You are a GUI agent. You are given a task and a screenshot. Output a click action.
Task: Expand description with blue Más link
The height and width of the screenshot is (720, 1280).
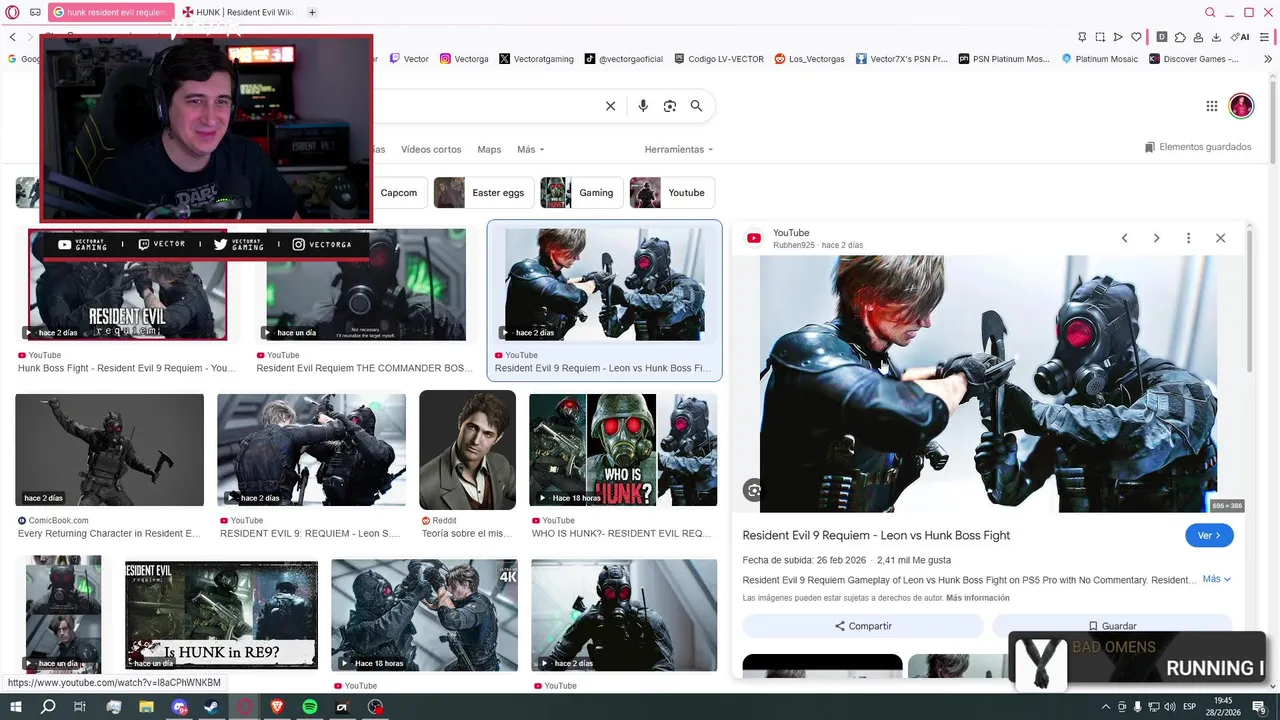(1216, 579)
